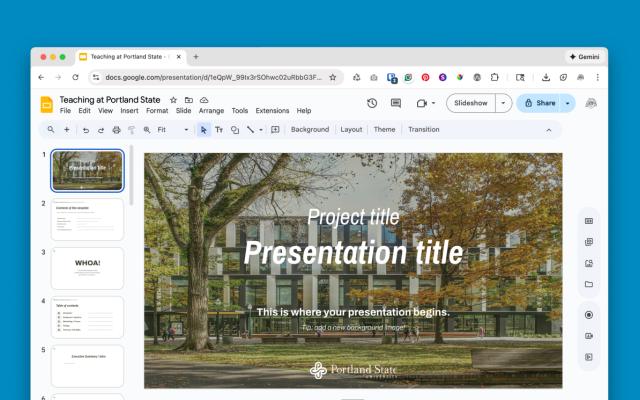
Task: Open version history clock icon
Action: [x=372, y=103]
